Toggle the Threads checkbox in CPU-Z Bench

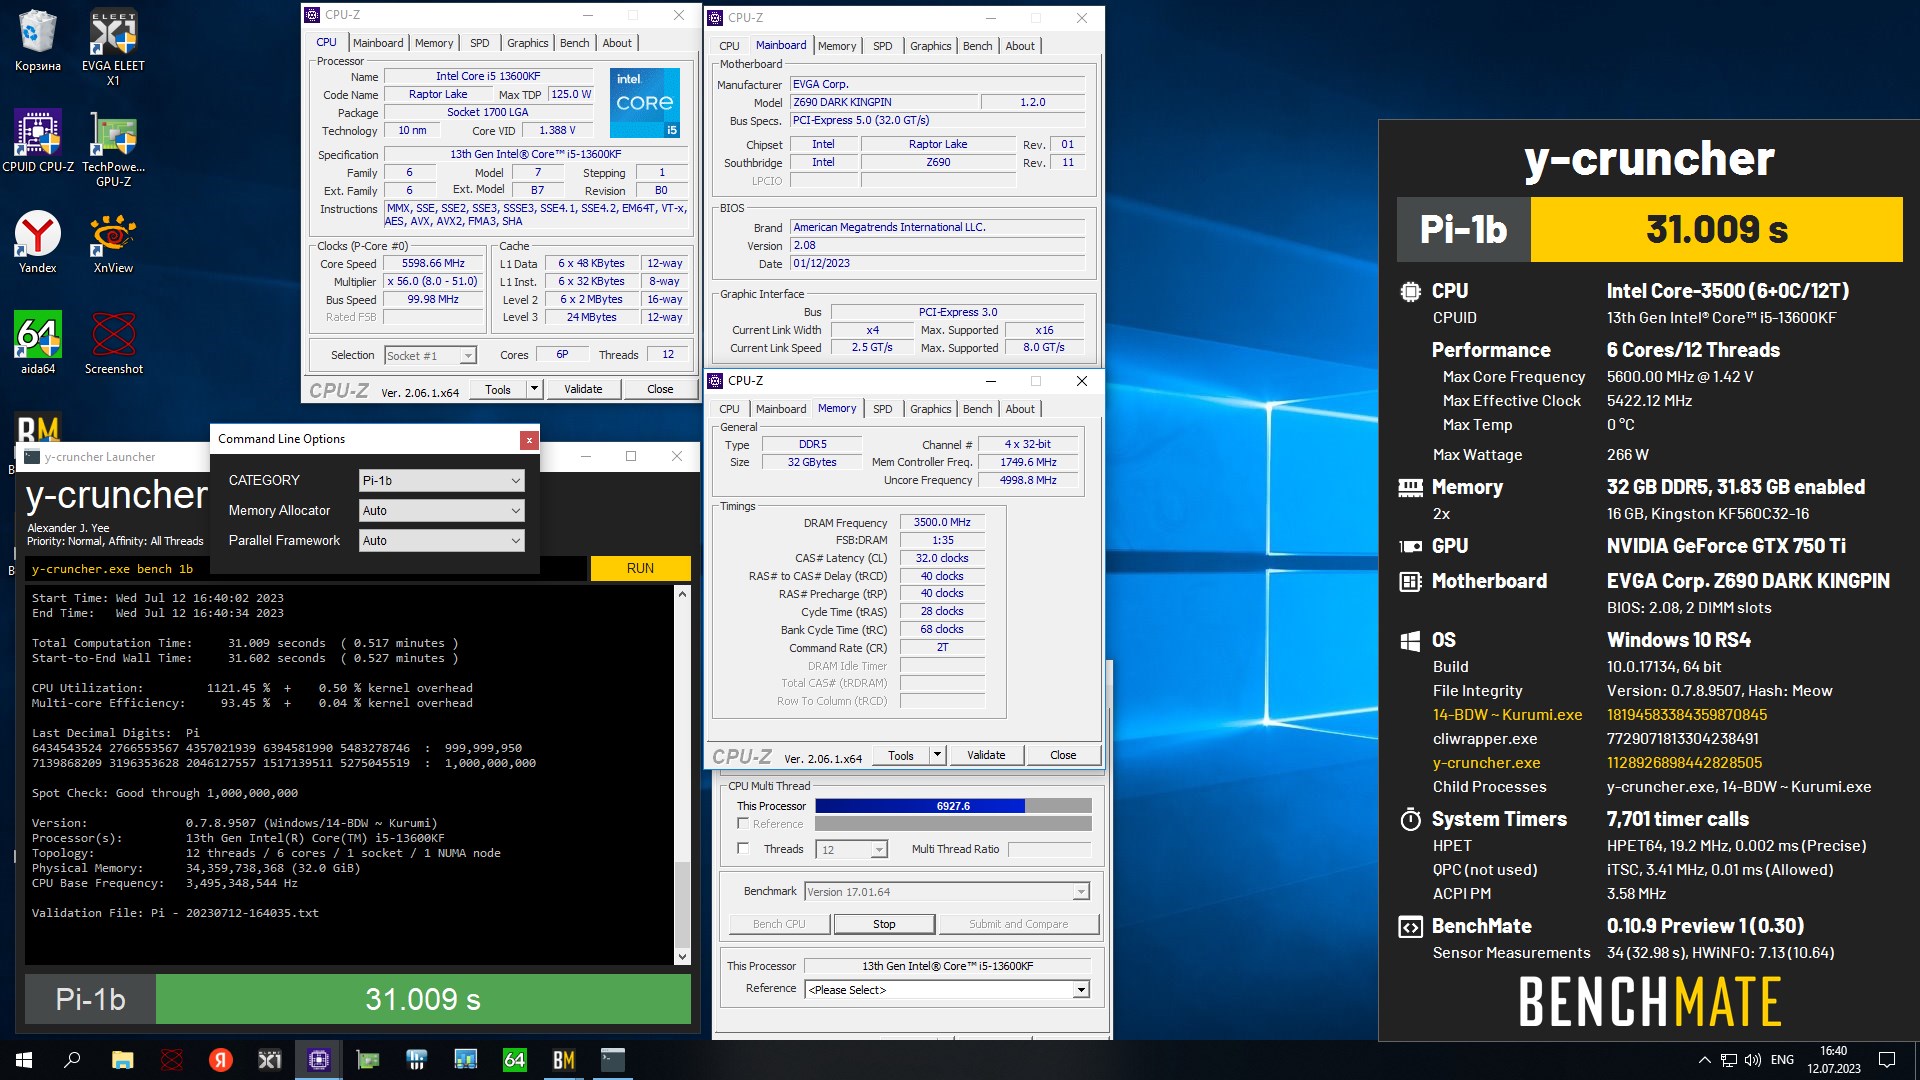(743, 848)
